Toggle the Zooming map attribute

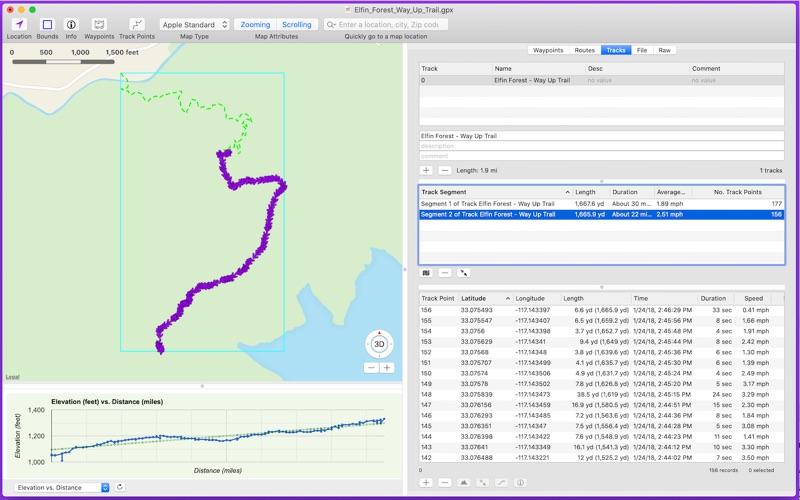click(255, 24)
